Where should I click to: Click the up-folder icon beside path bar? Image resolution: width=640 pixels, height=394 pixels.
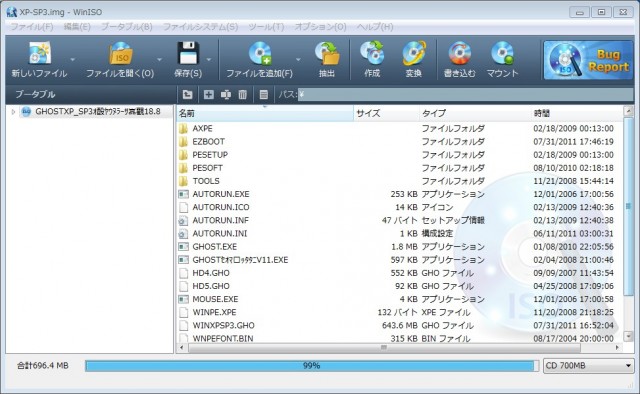click(x=187, y=95)
